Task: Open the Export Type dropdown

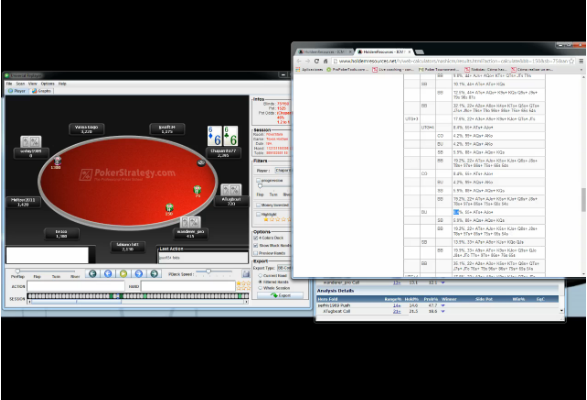Action: pyautogui.click(x=283, y=268)
